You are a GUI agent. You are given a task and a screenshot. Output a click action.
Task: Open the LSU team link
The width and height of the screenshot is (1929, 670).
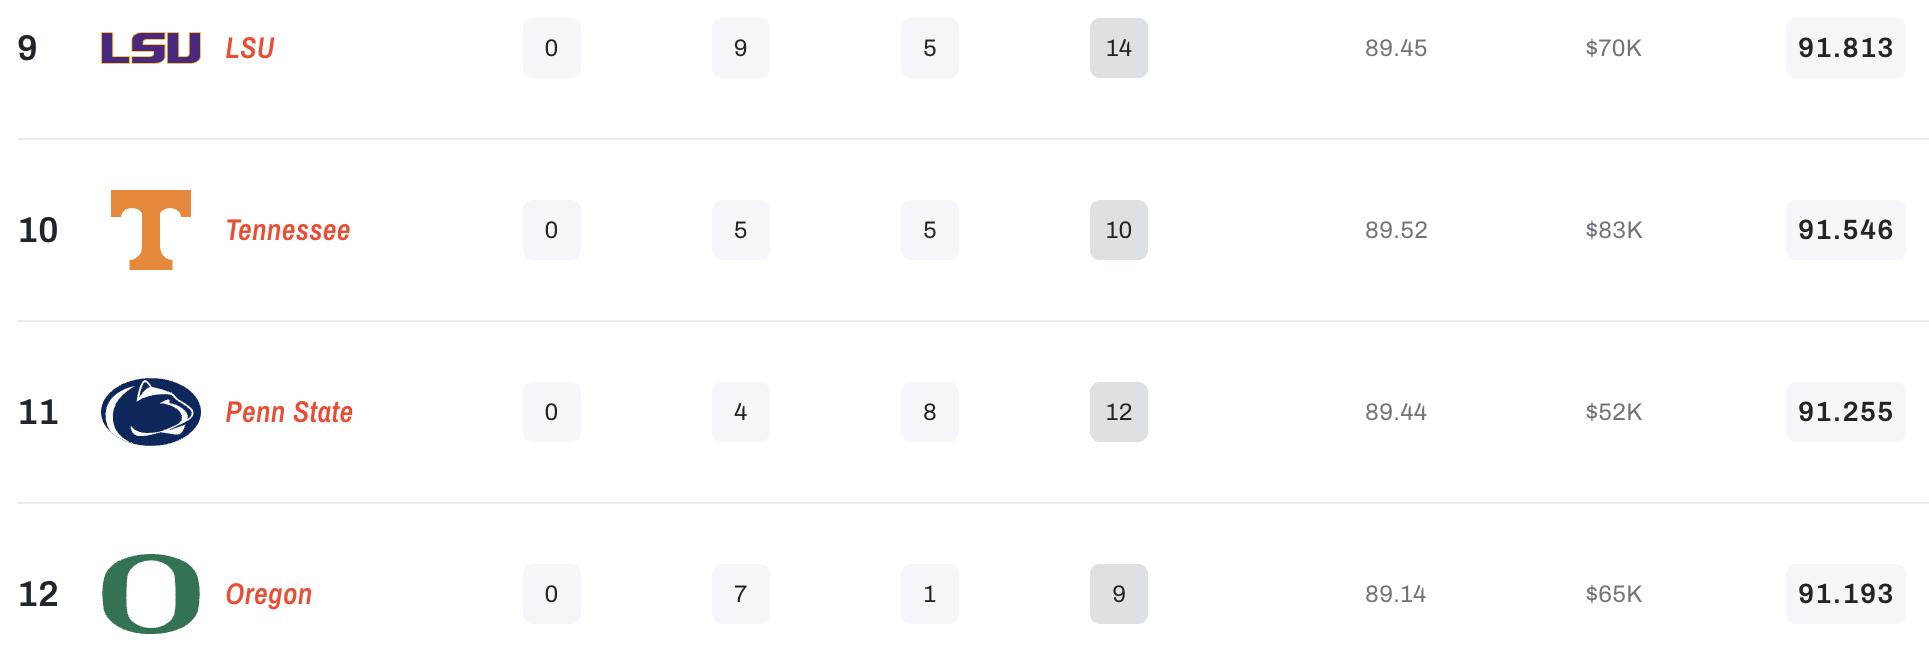pyautogui.click(x=250, y=48)
